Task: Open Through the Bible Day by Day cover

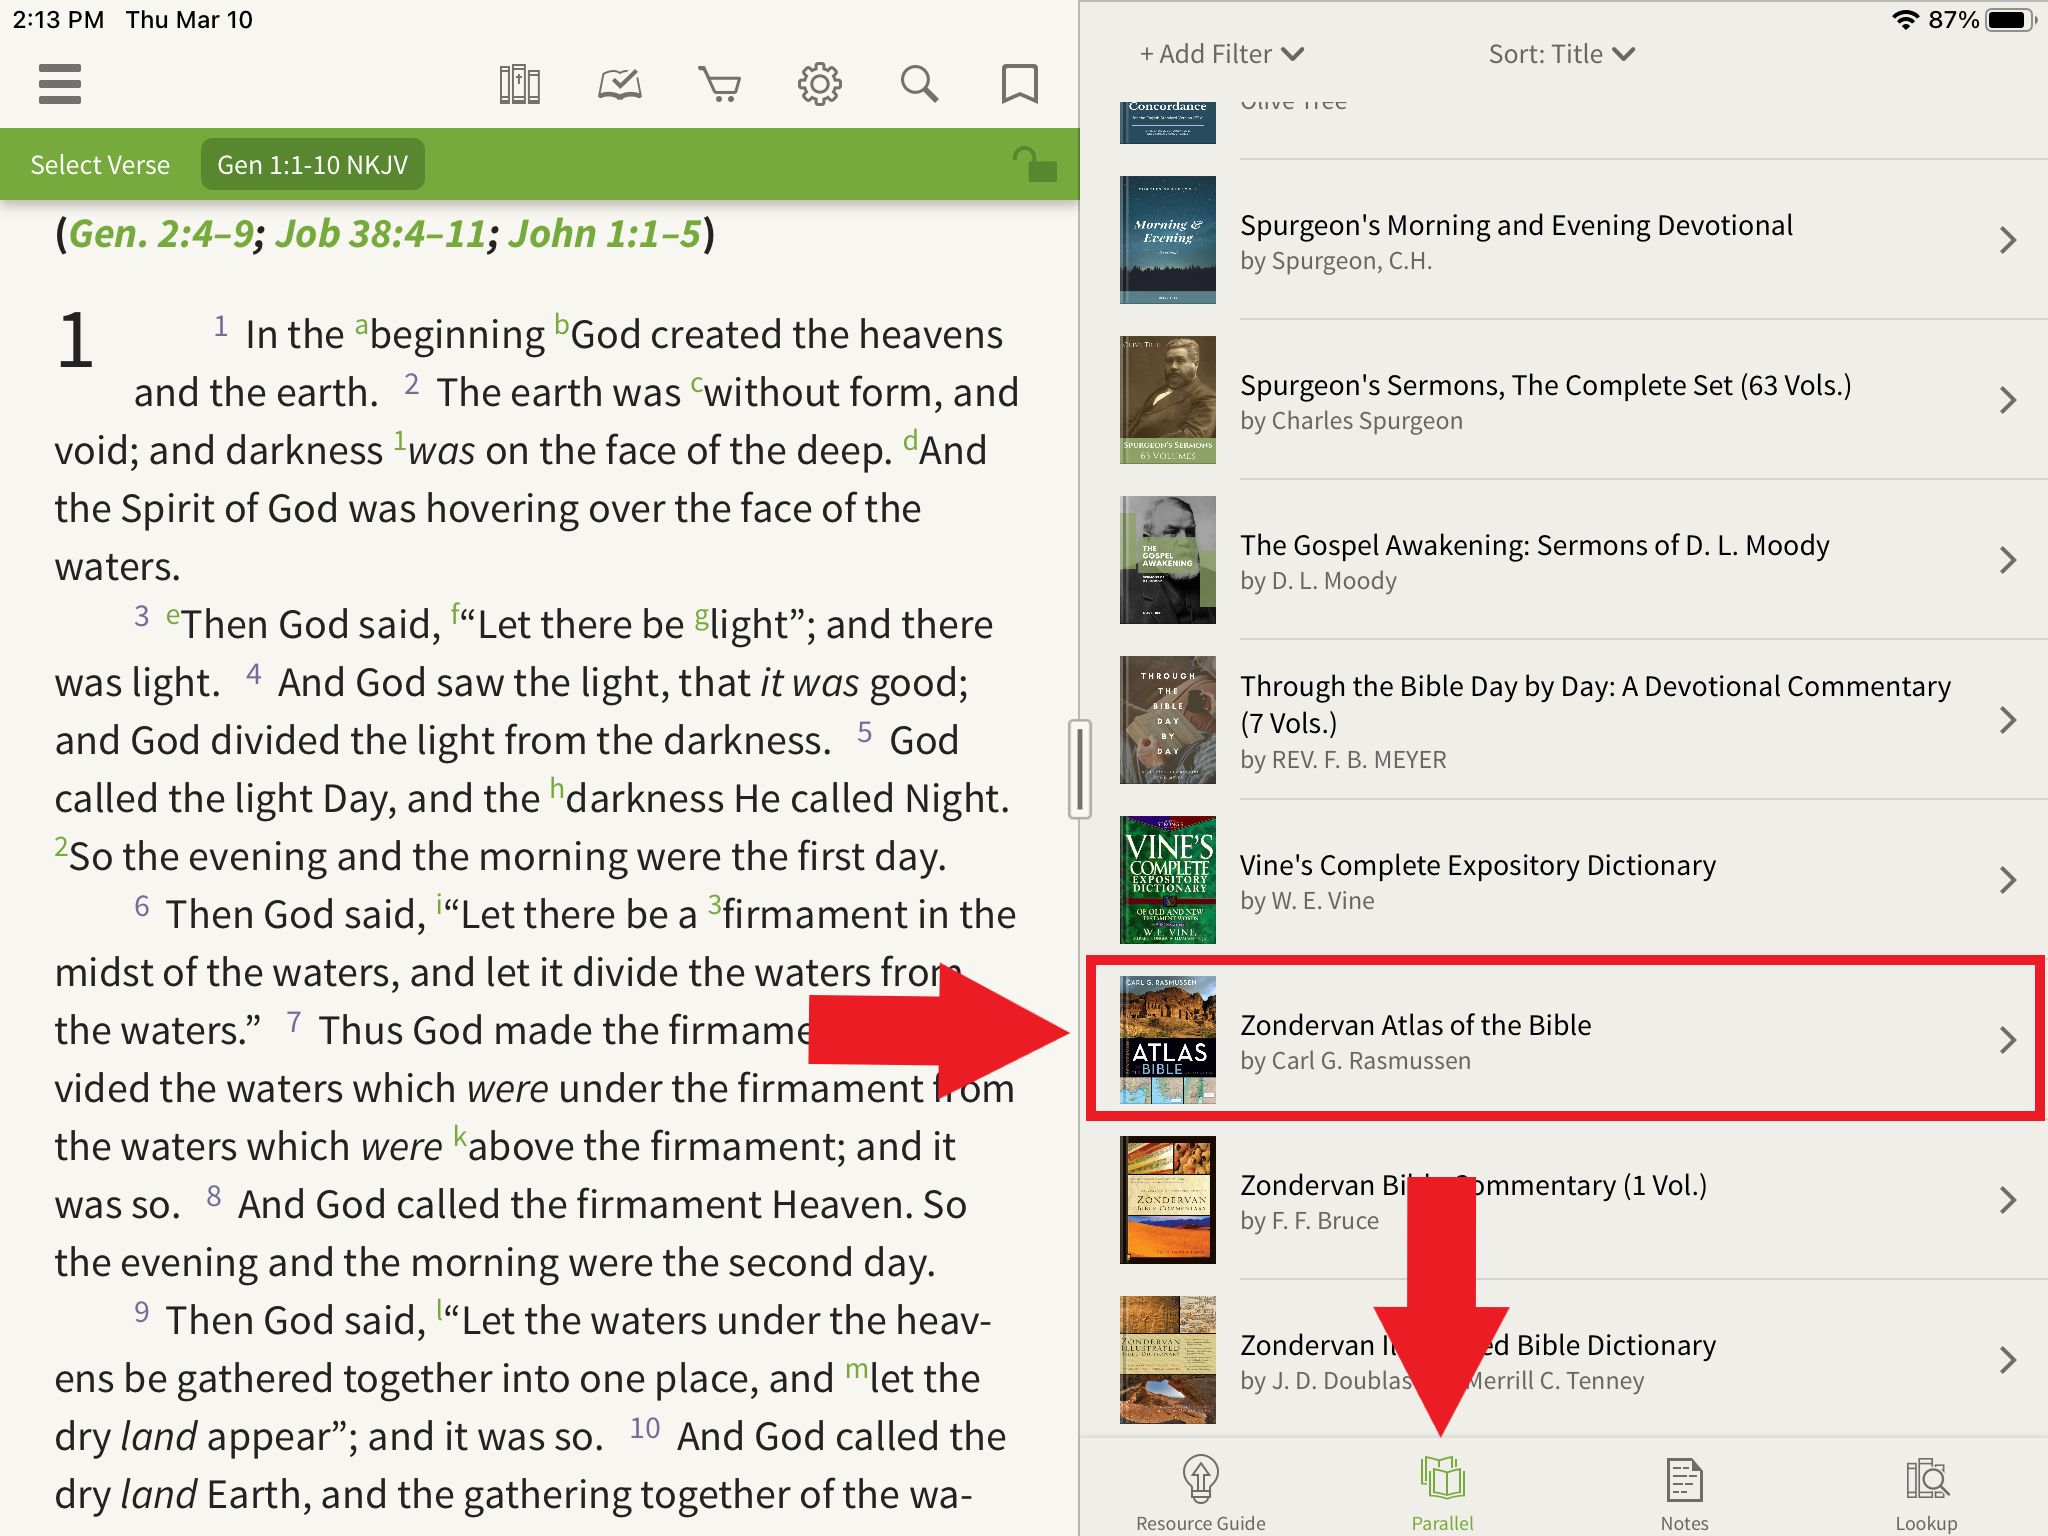Action: pos(1168,720)
